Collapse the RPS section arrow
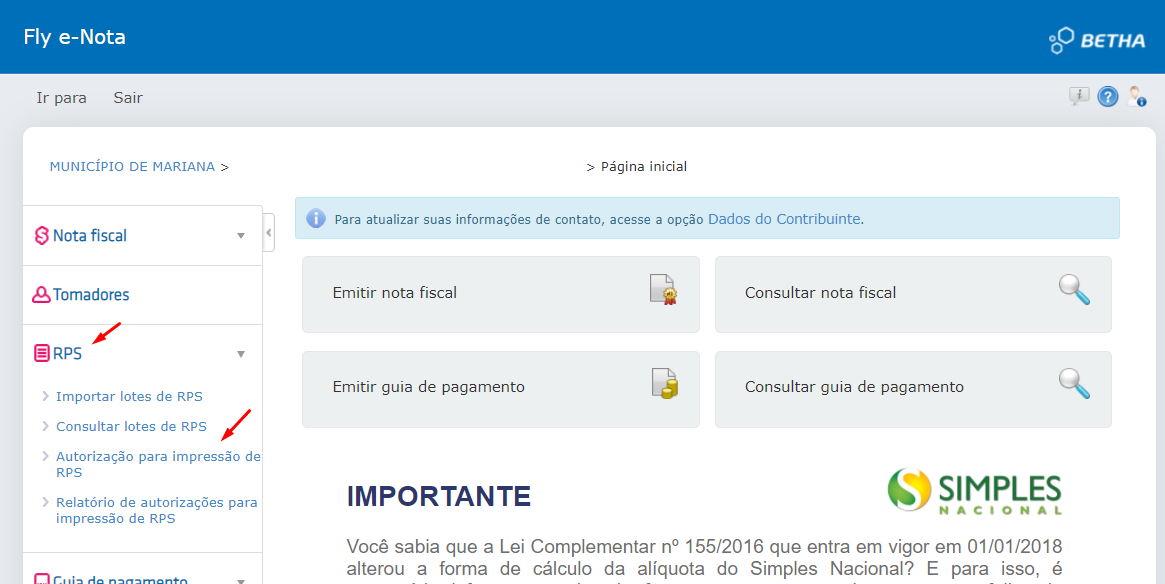The image size is (1165, 584). click(241, 354)
